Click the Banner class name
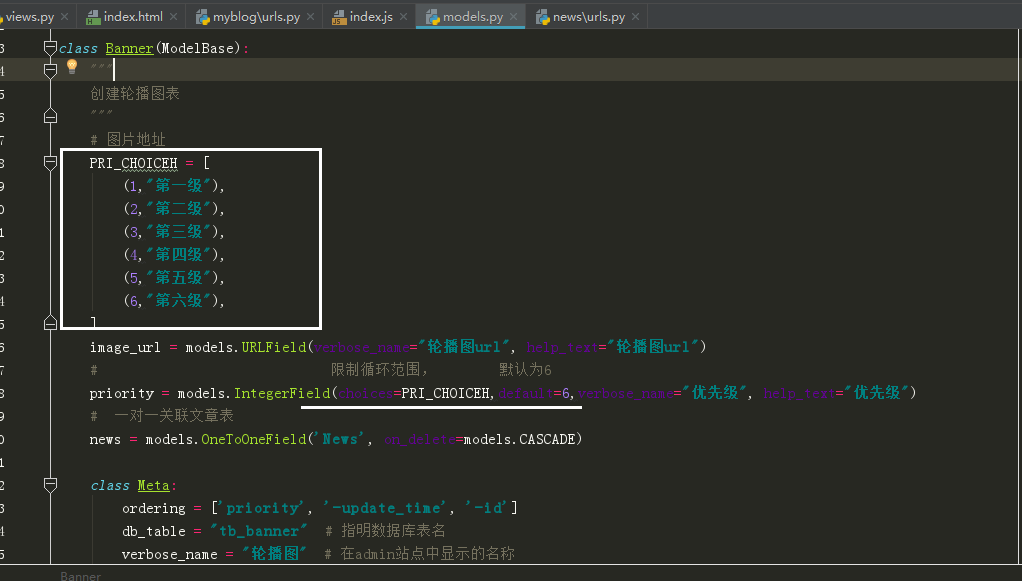1022x581 pixels. 129,48
